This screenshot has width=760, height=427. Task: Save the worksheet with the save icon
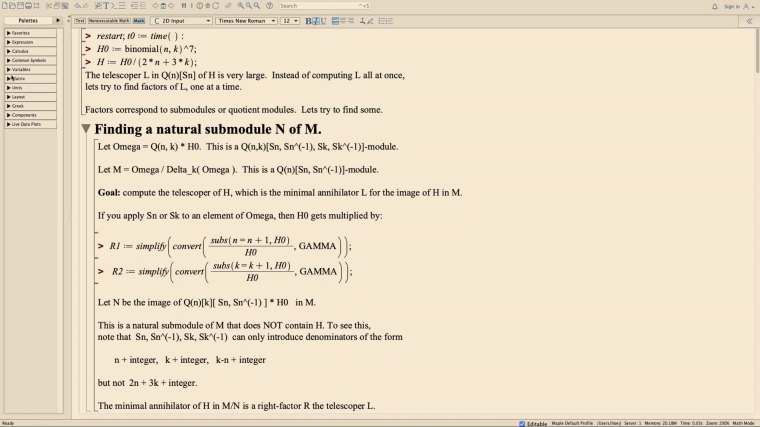pos(20,6)
